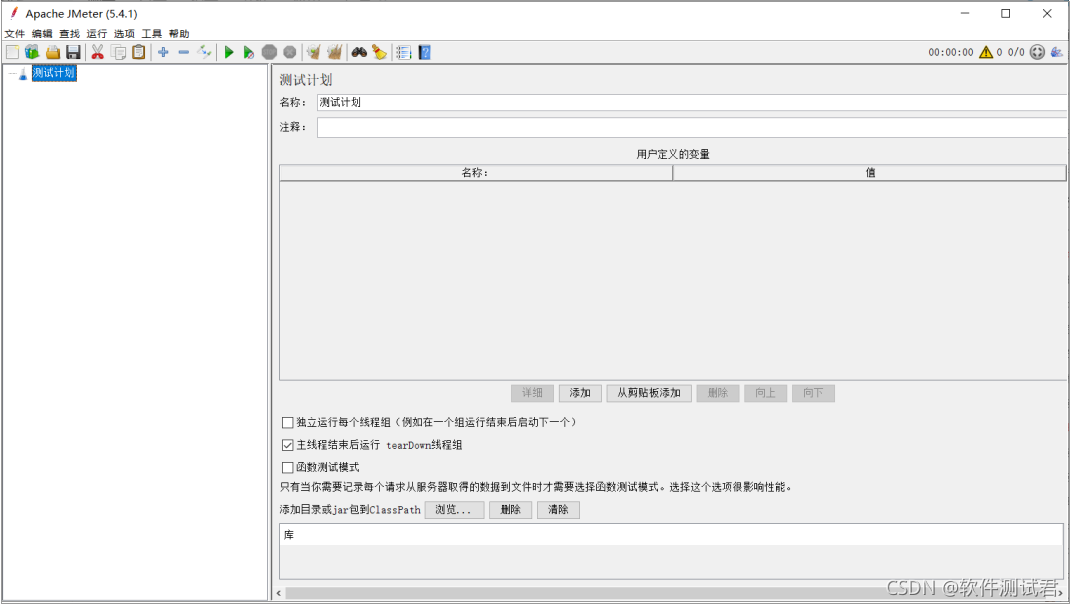
Task: Click the Clear All results icon
Action: click(x=334, y=52)
